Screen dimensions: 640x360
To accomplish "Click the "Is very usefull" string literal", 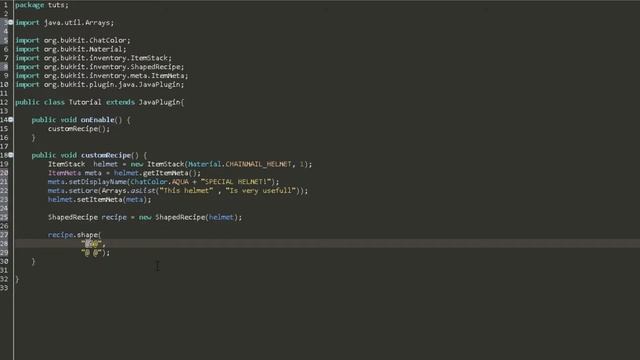I will pos(260,191).
